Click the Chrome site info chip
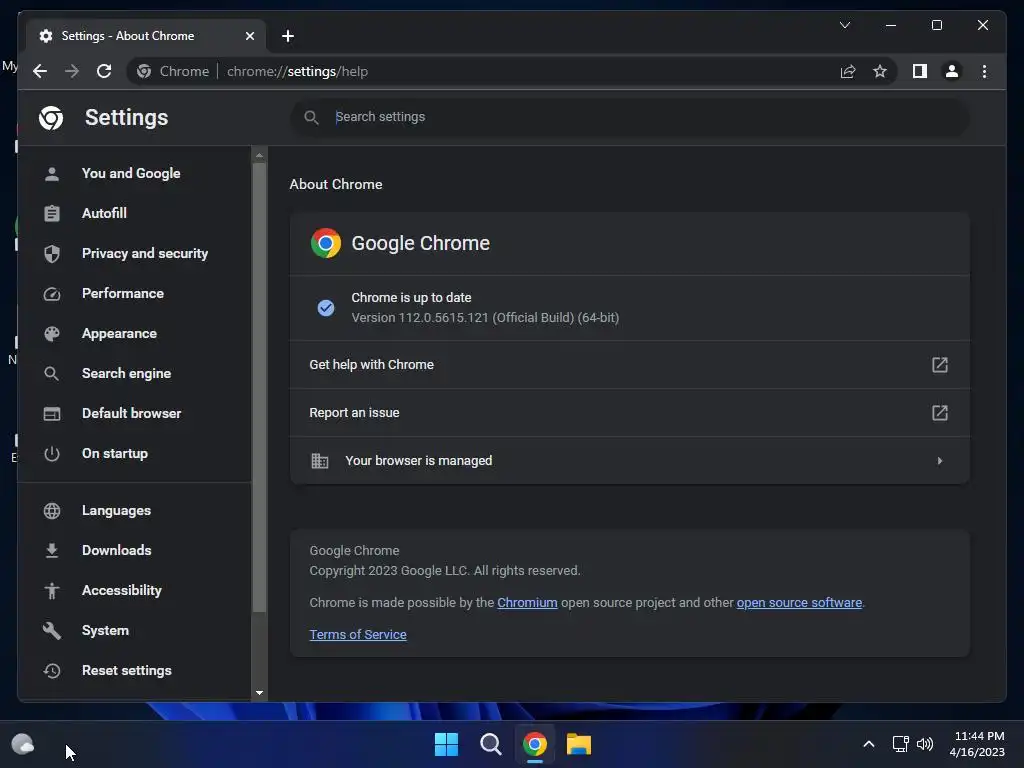The height and width of the screenshot is (768, 1024). (173, 71)
